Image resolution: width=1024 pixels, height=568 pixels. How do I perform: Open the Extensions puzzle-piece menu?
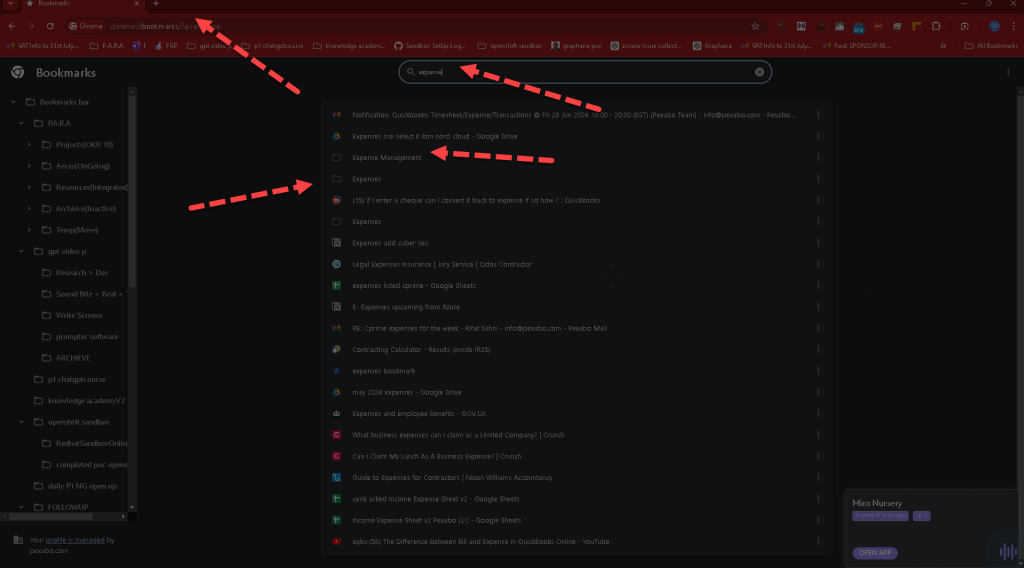(x=936, y=26)
